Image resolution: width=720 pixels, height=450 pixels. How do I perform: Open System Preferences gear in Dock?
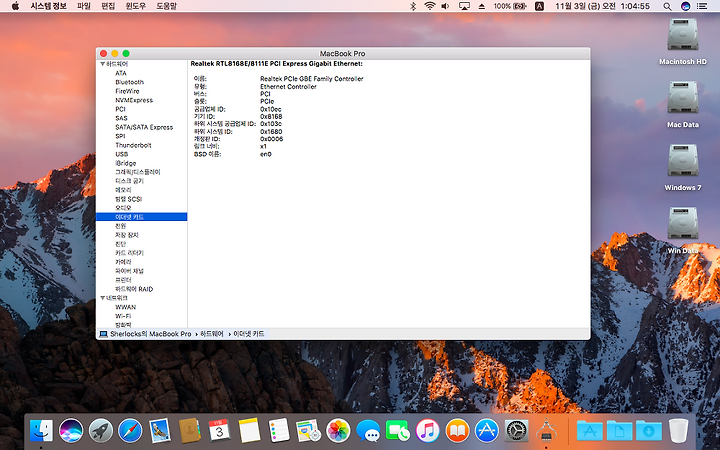pos(517,431)
